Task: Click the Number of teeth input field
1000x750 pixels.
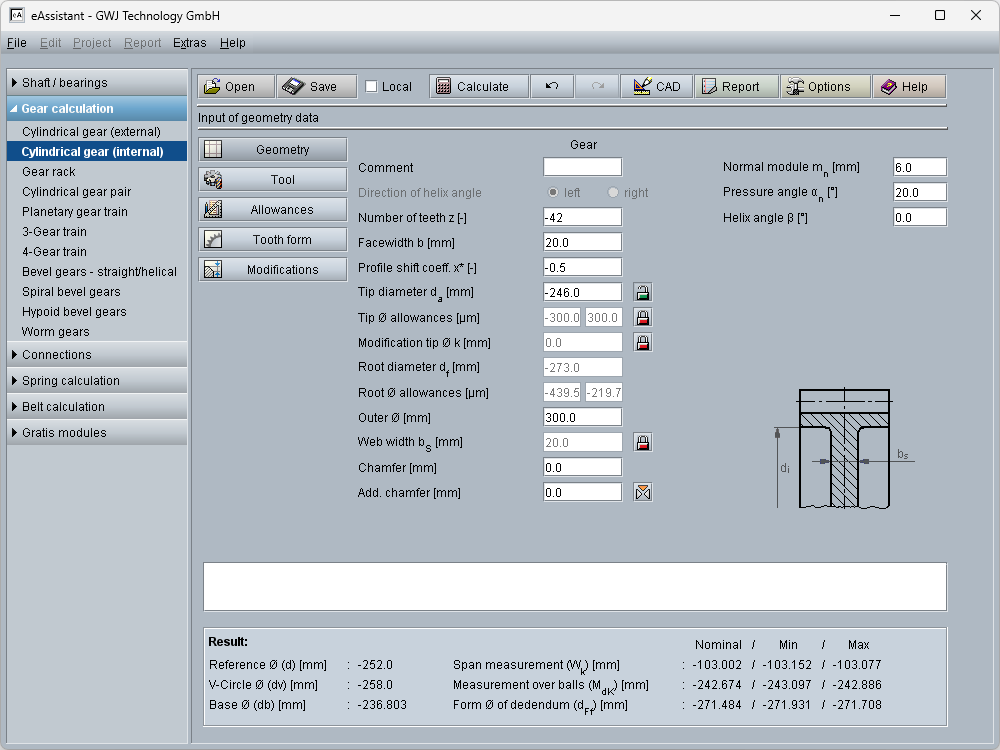Action: click(x=582, y=217)
